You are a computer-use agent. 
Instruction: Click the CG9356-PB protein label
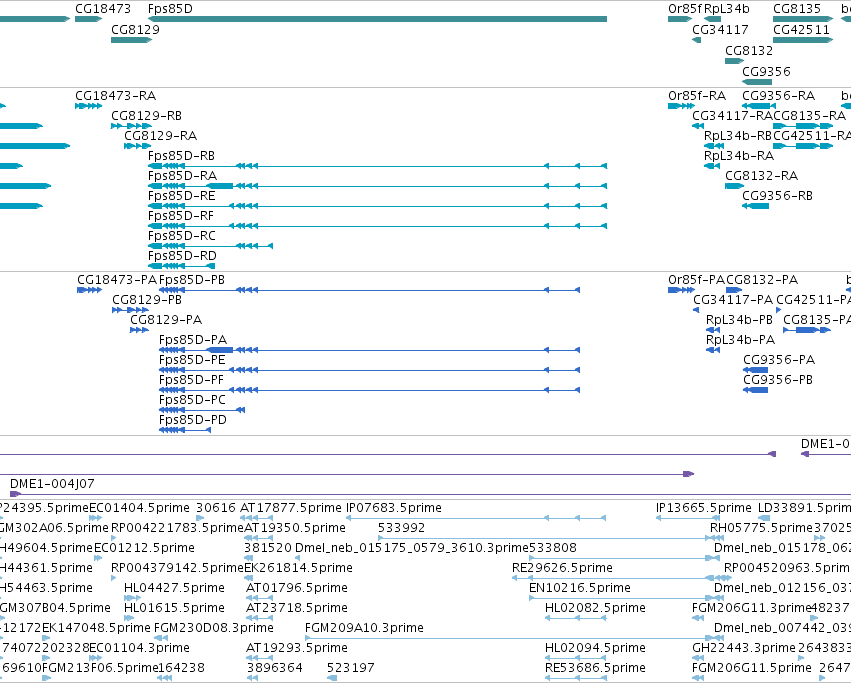click(778, 380)
